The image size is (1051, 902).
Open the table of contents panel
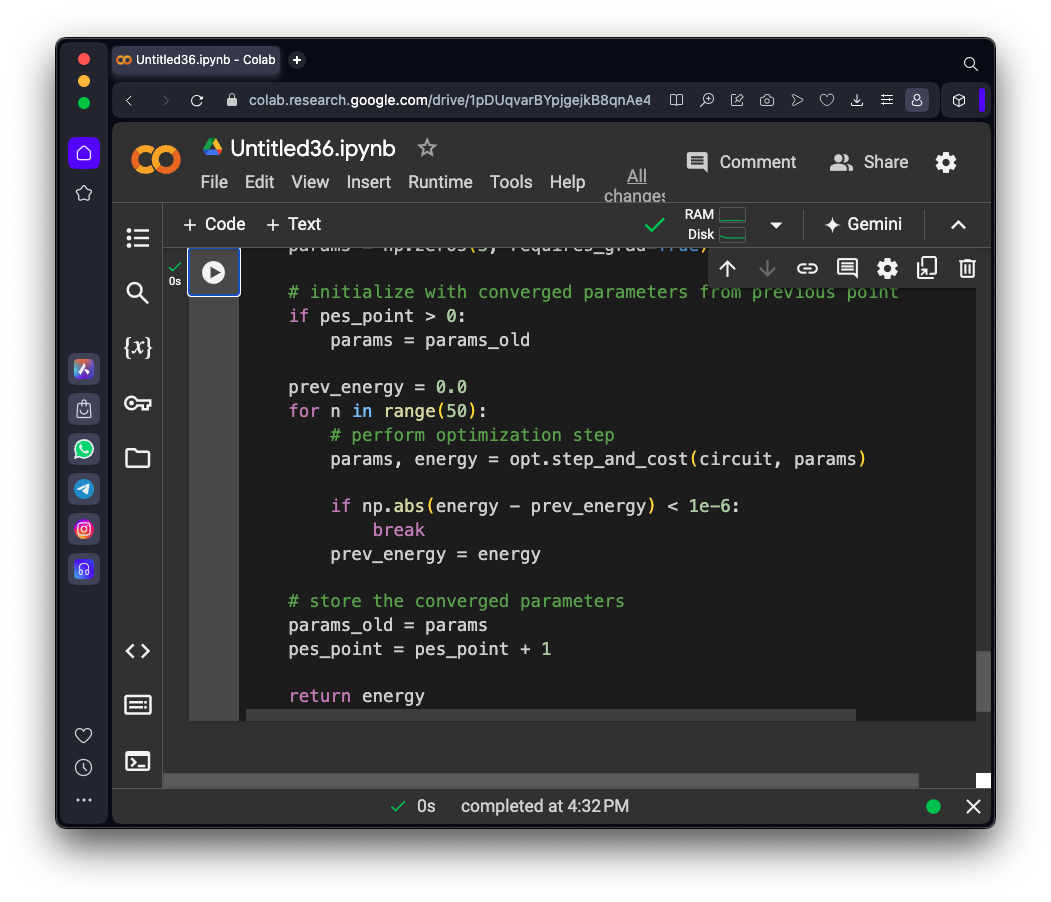coord(138,238)
